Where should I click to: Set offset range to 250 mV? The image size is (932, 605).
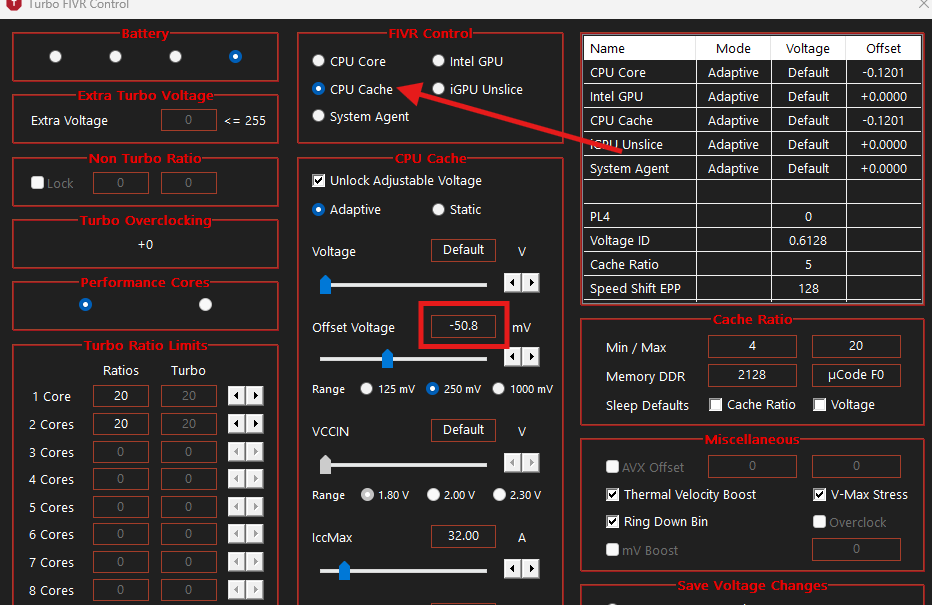point(433,389)
